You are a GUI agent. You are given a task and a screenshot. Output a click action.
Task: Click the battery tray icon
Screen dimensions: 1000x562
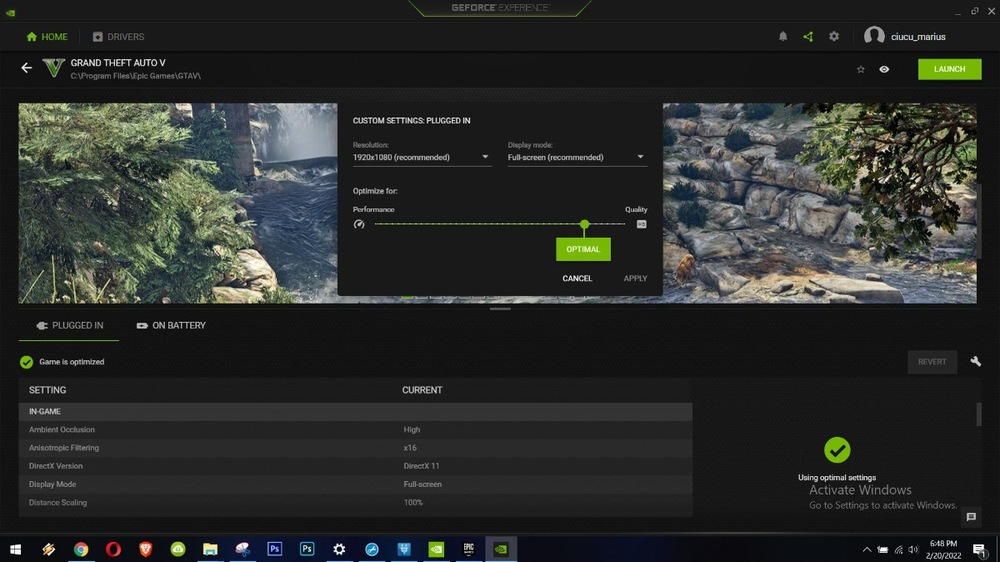(x=883, y=549)
